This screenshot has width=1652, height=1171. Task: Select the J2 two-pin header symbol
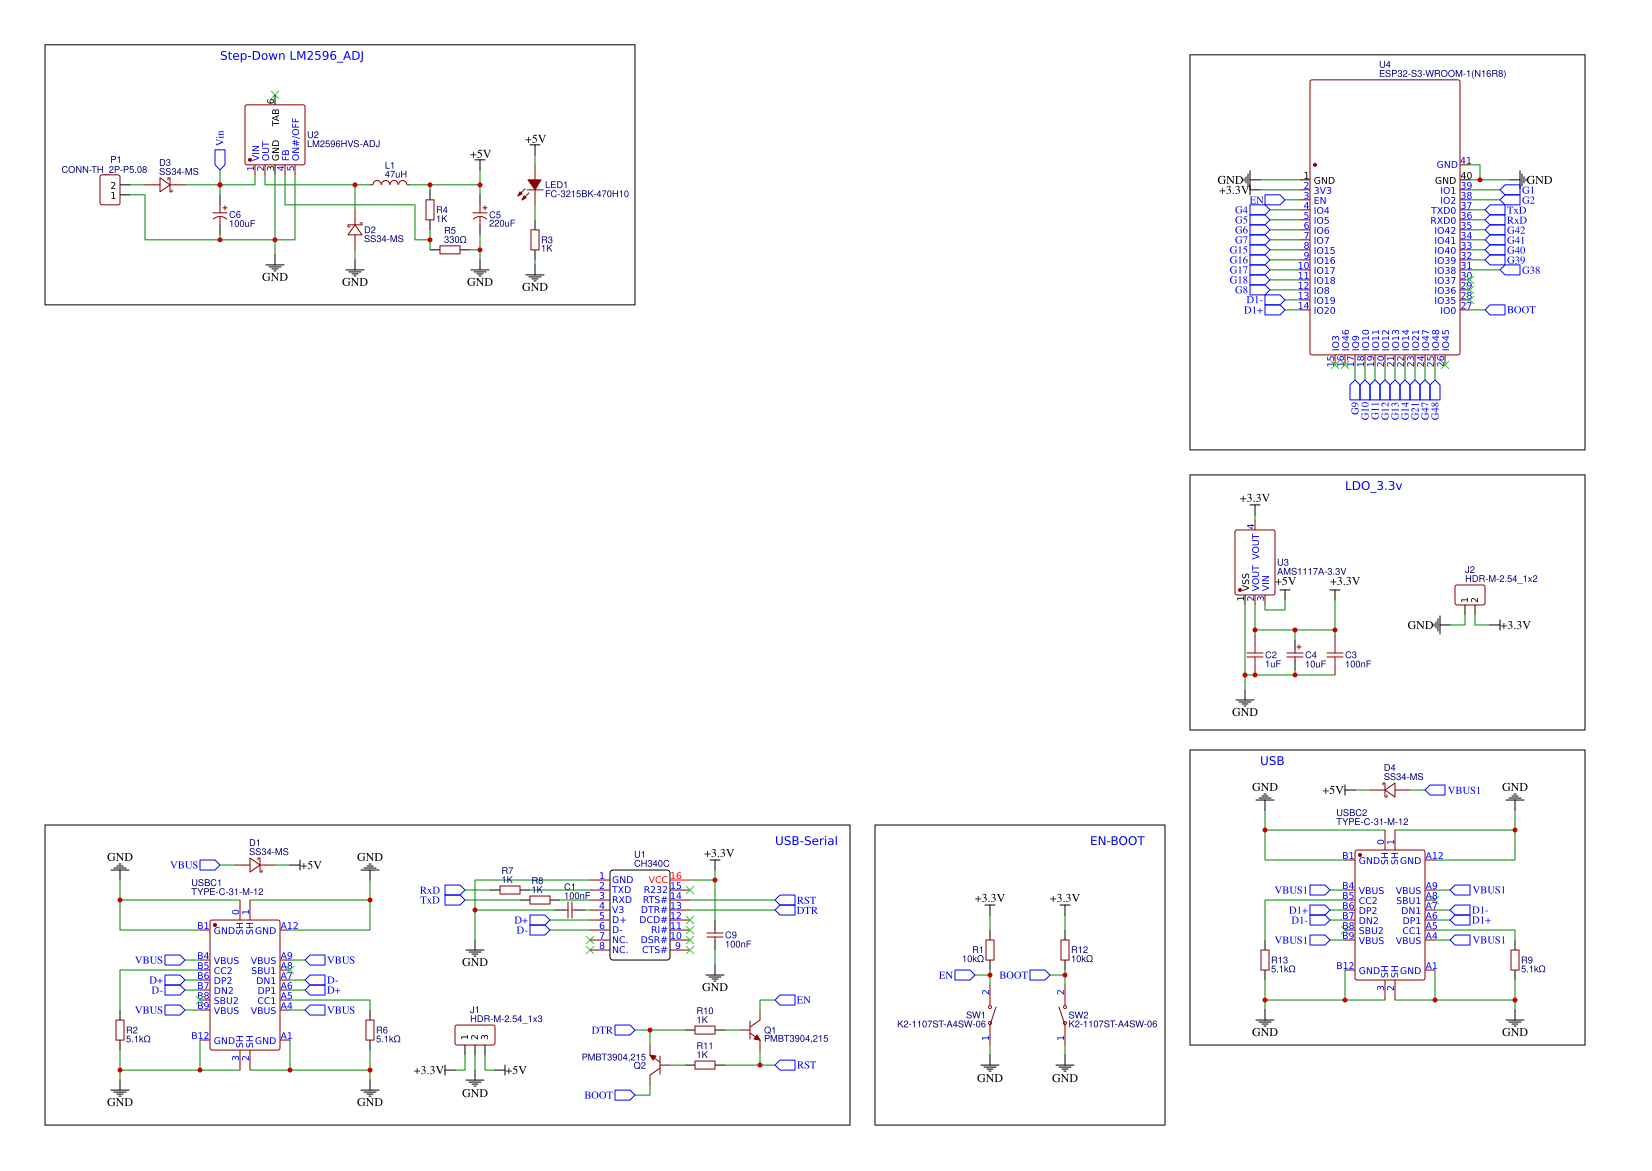1470,595
